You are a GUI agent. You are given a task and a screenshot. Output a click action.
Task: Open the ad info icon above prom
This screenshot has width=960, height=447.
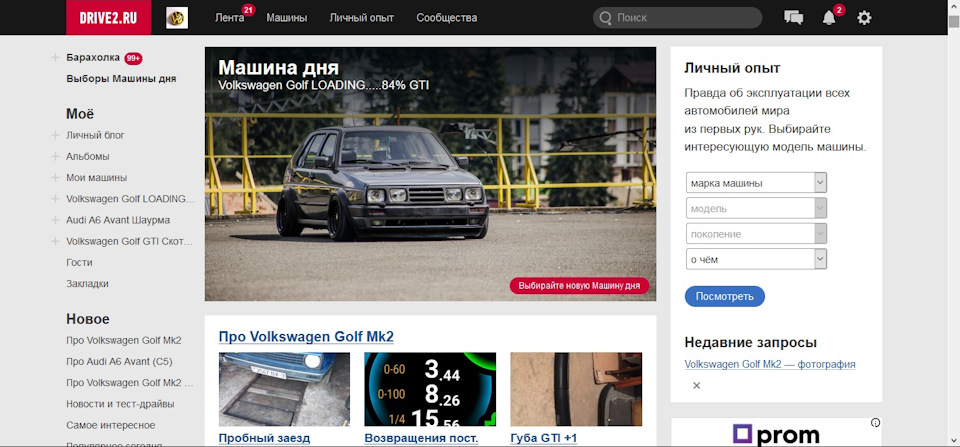[x=876, y=423]
